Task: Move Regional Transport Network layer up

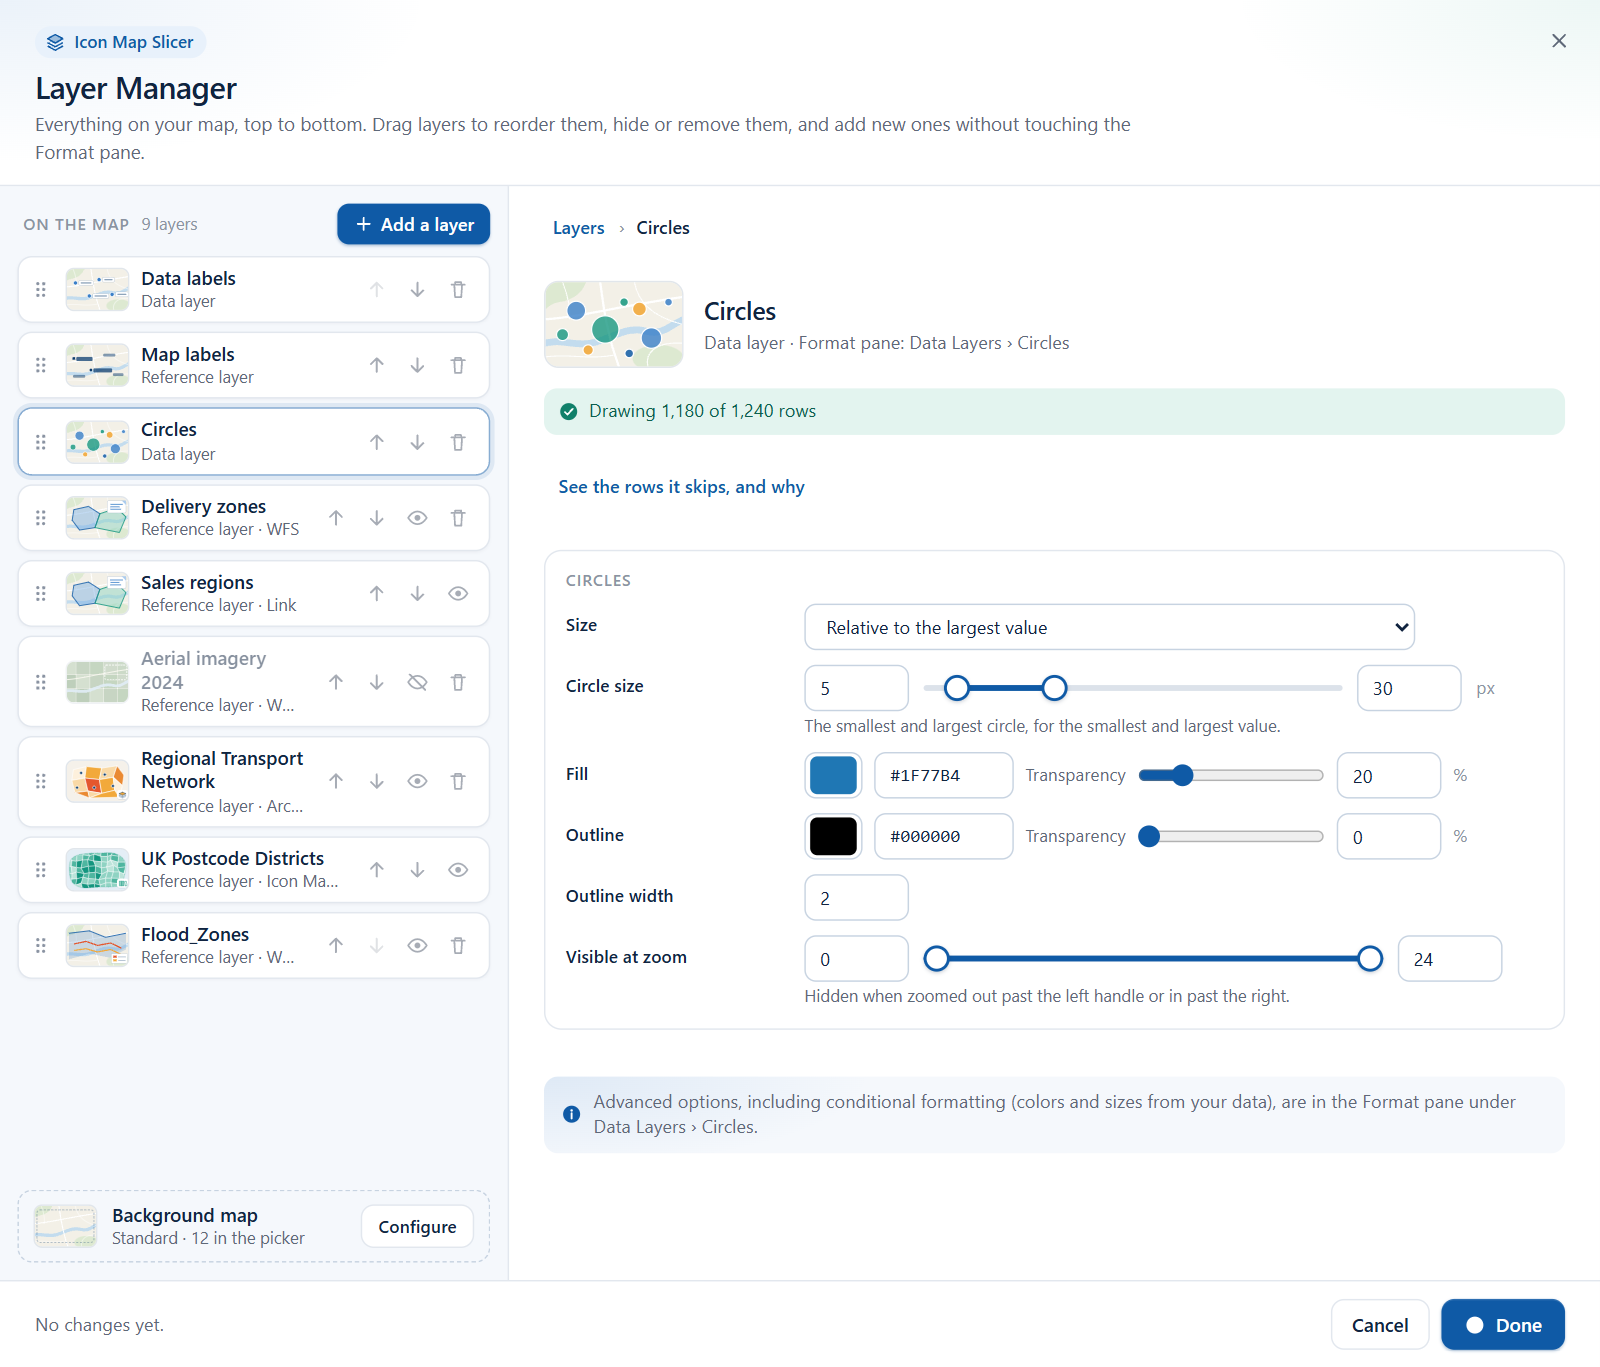Action: (x=336, y=782)
